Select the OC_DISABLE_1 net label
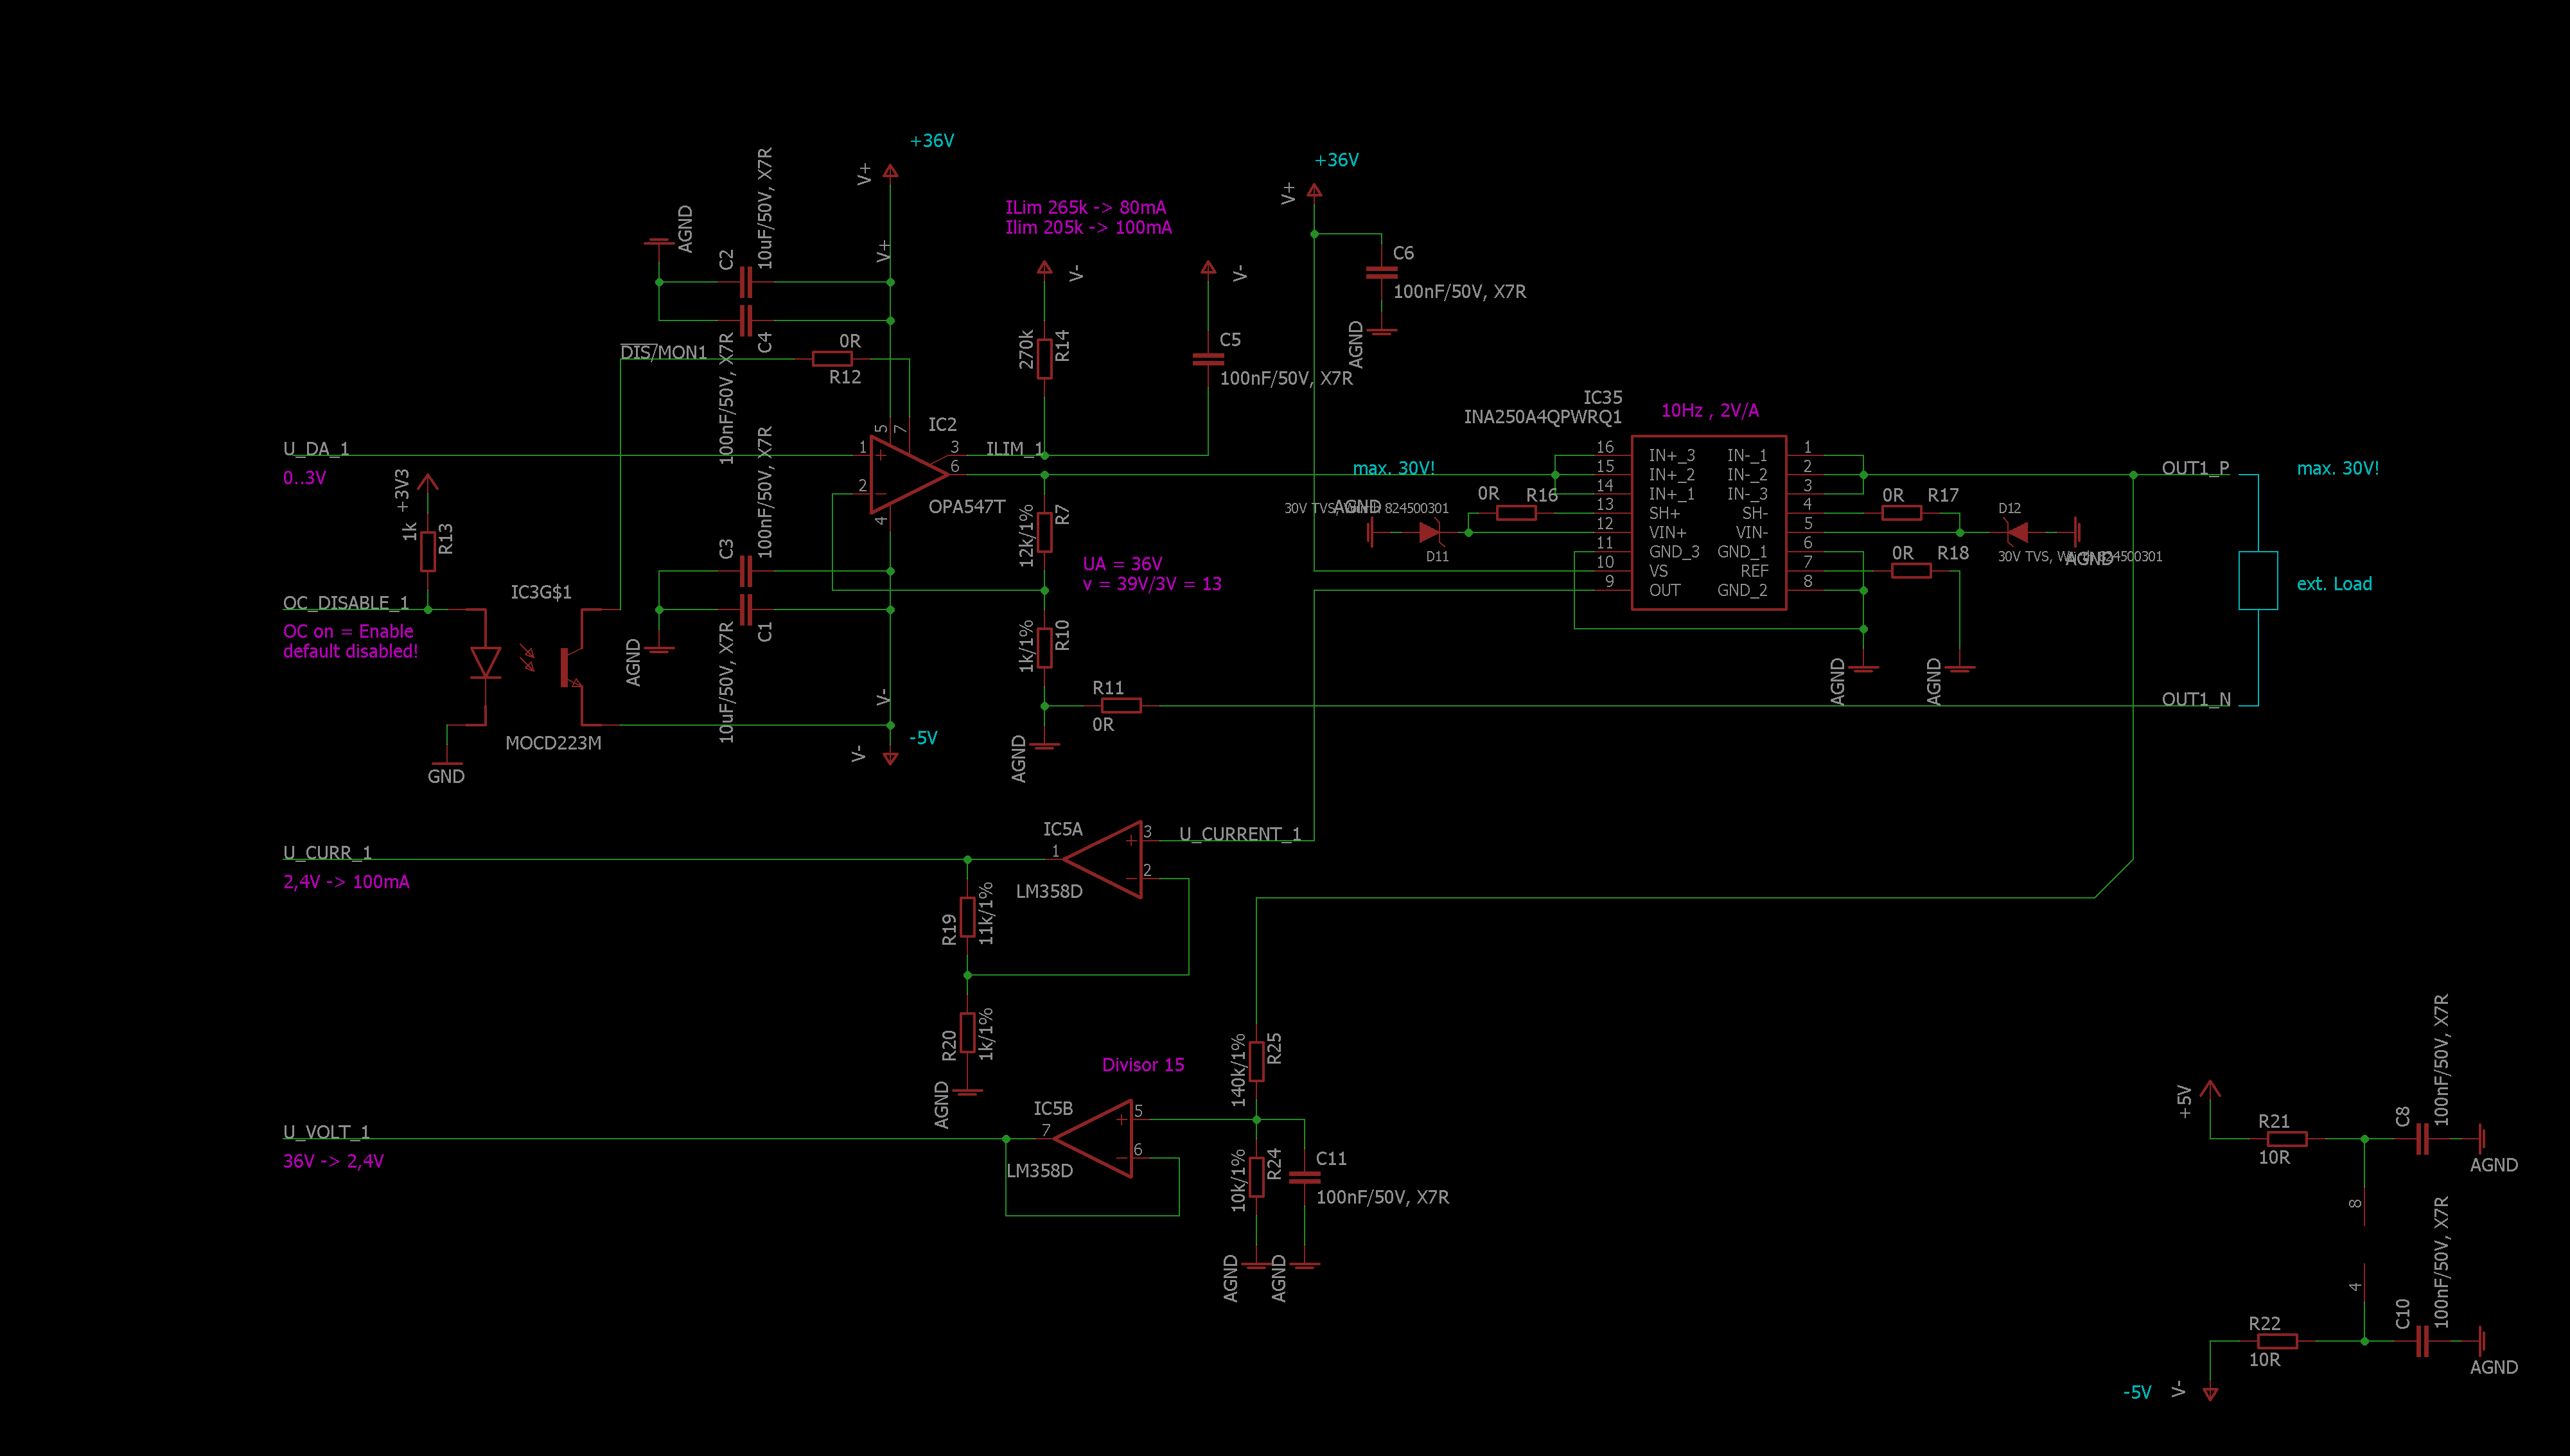Screen dimensions: 2570x1456 click(345, 603)
